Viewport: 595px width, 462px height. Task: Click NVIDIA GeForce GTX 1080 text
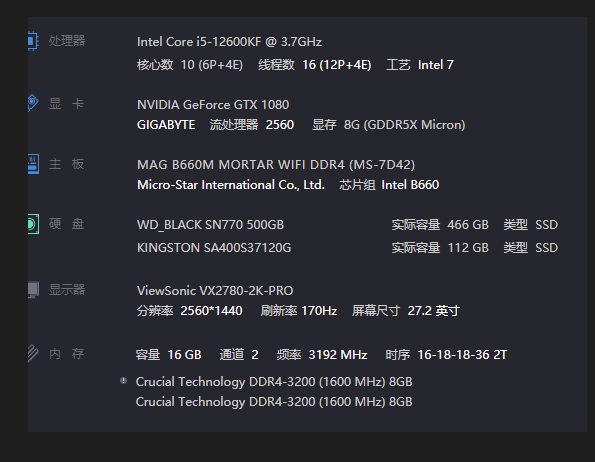coord(213,105)
